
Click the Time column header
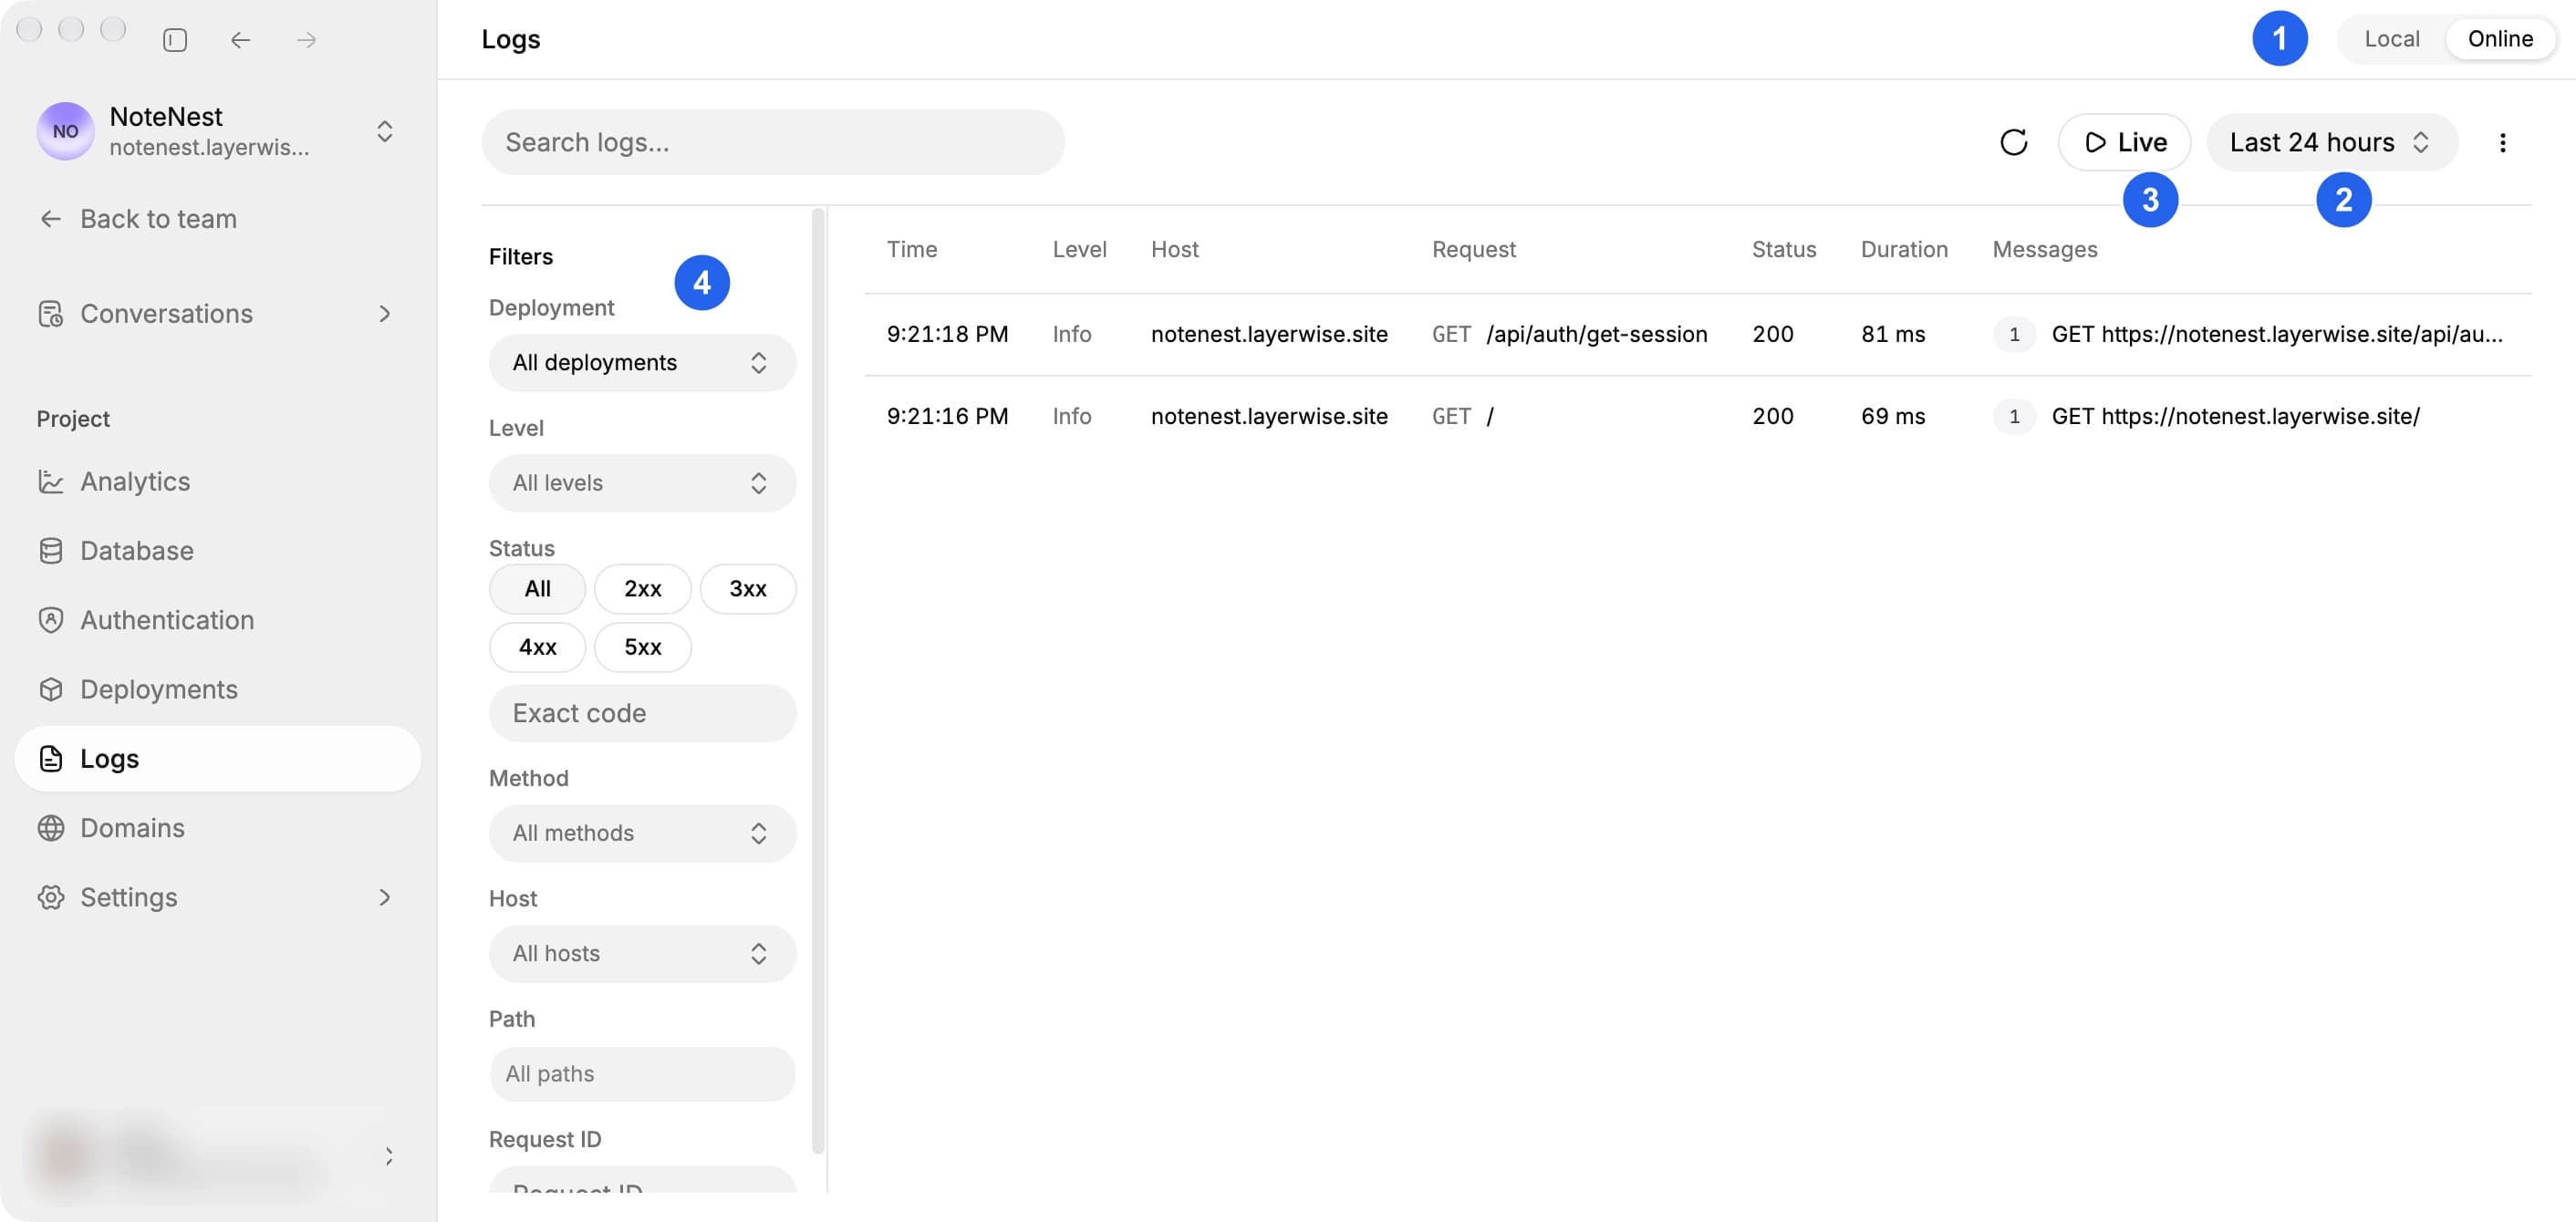click(x=911, y=249)
